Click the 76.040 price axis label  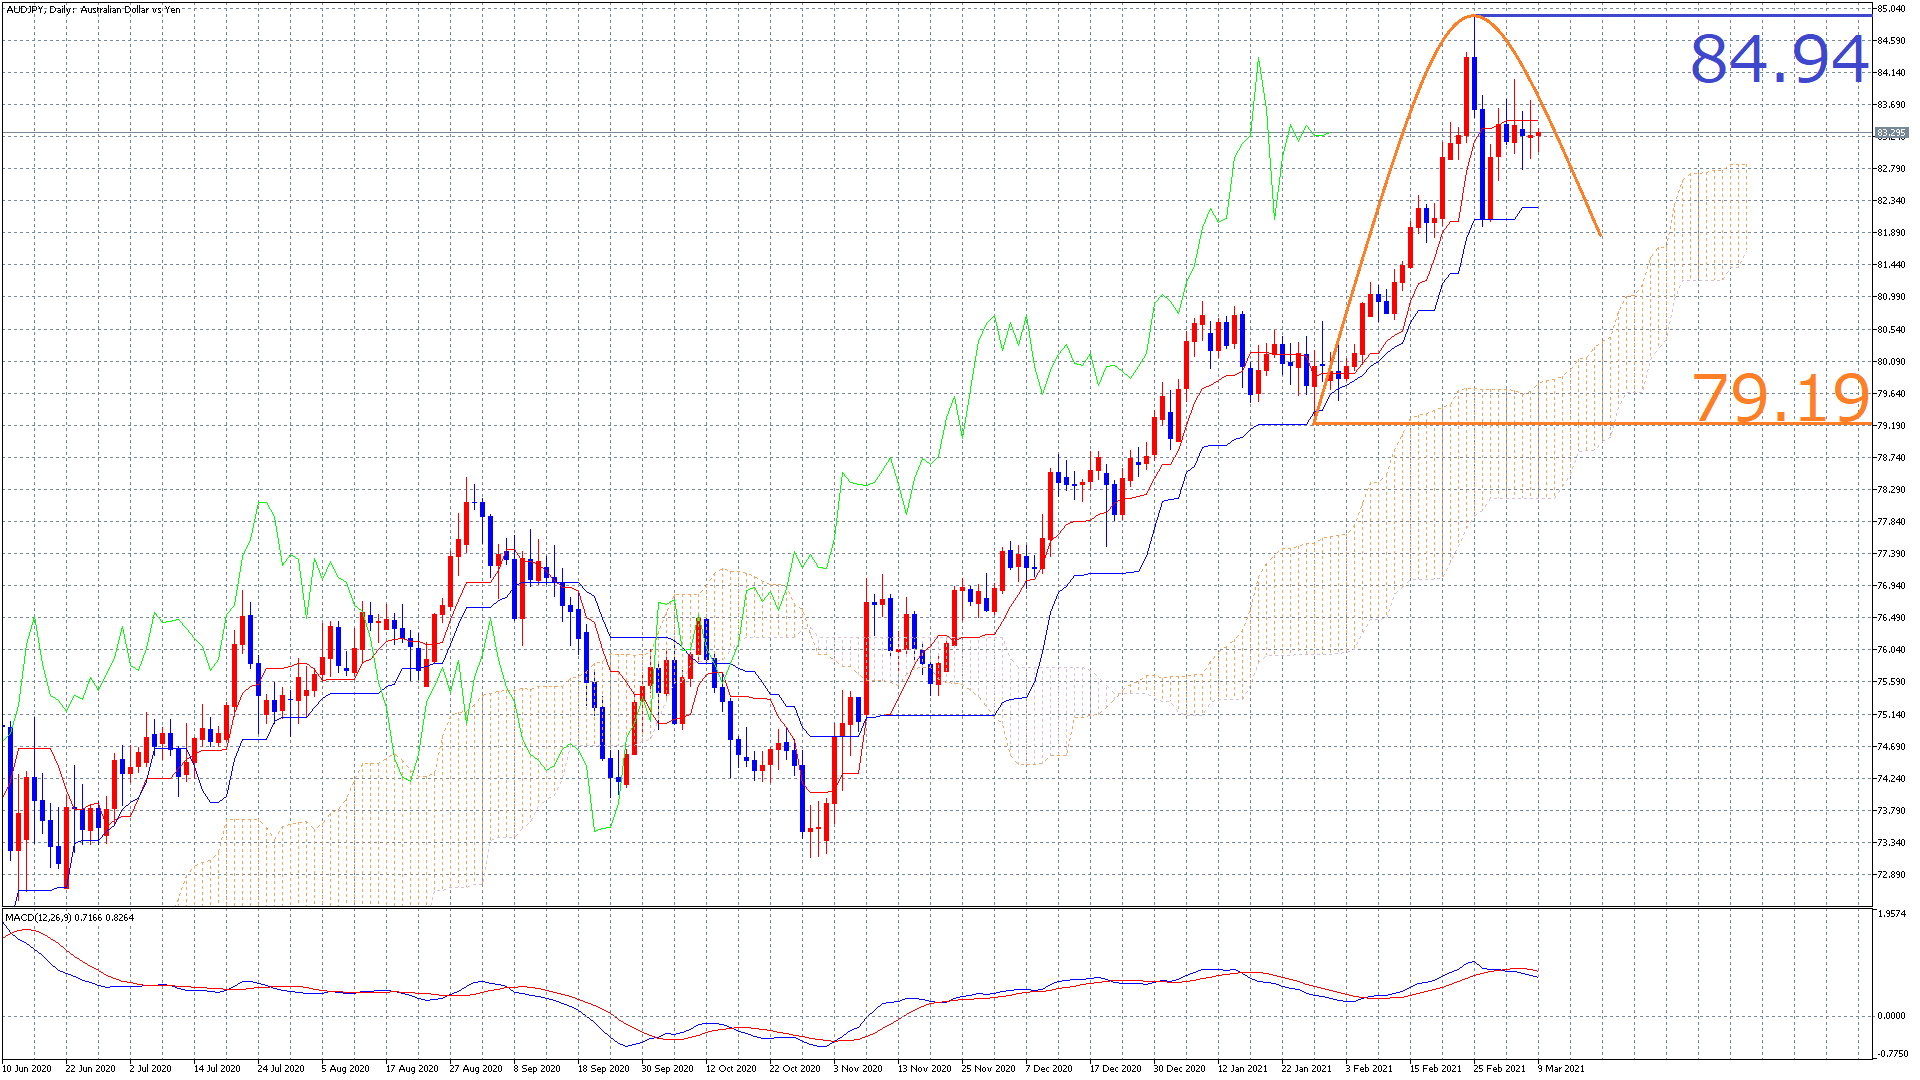[1891, 650]
